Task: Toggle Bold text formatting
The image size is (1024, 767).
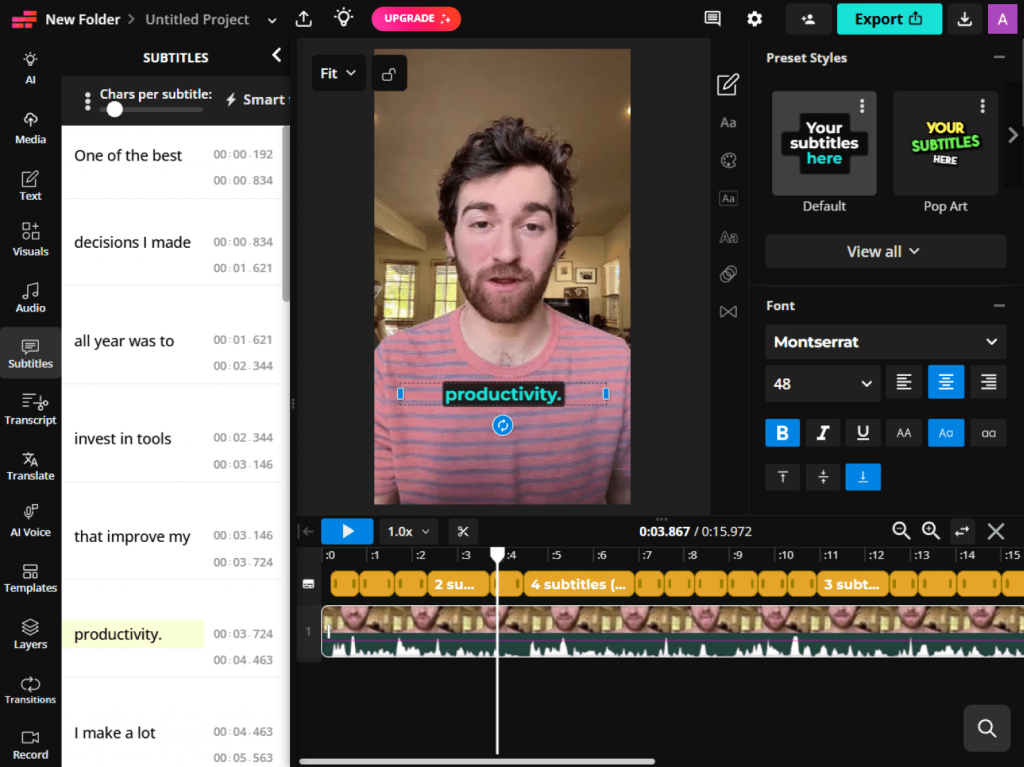Action: [782, 432]
